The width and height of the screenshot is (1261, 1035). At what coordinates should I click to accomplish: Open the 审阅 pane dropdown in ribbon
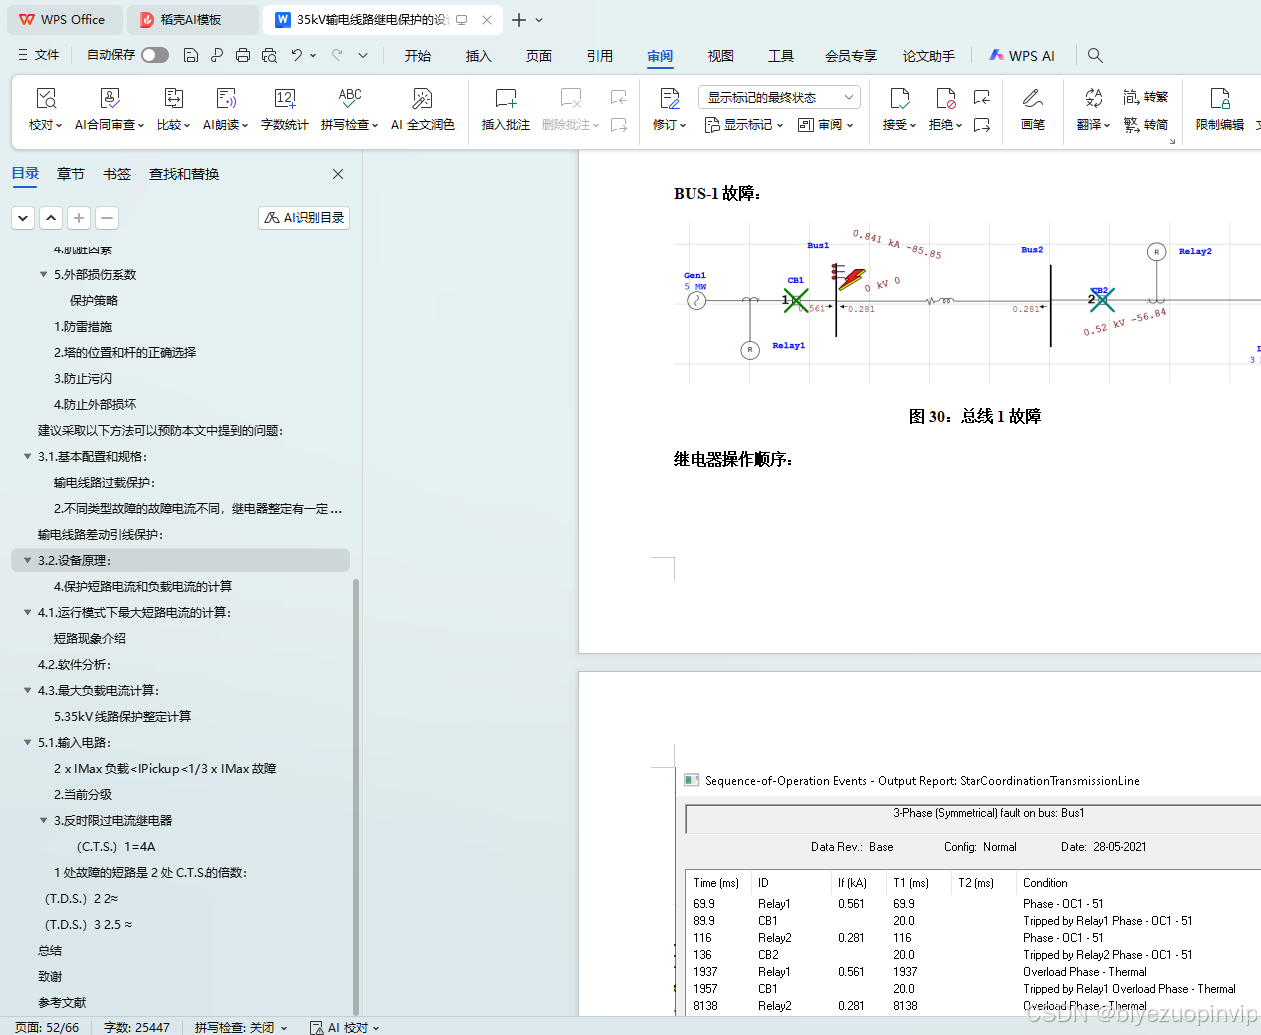pos(826,125)
